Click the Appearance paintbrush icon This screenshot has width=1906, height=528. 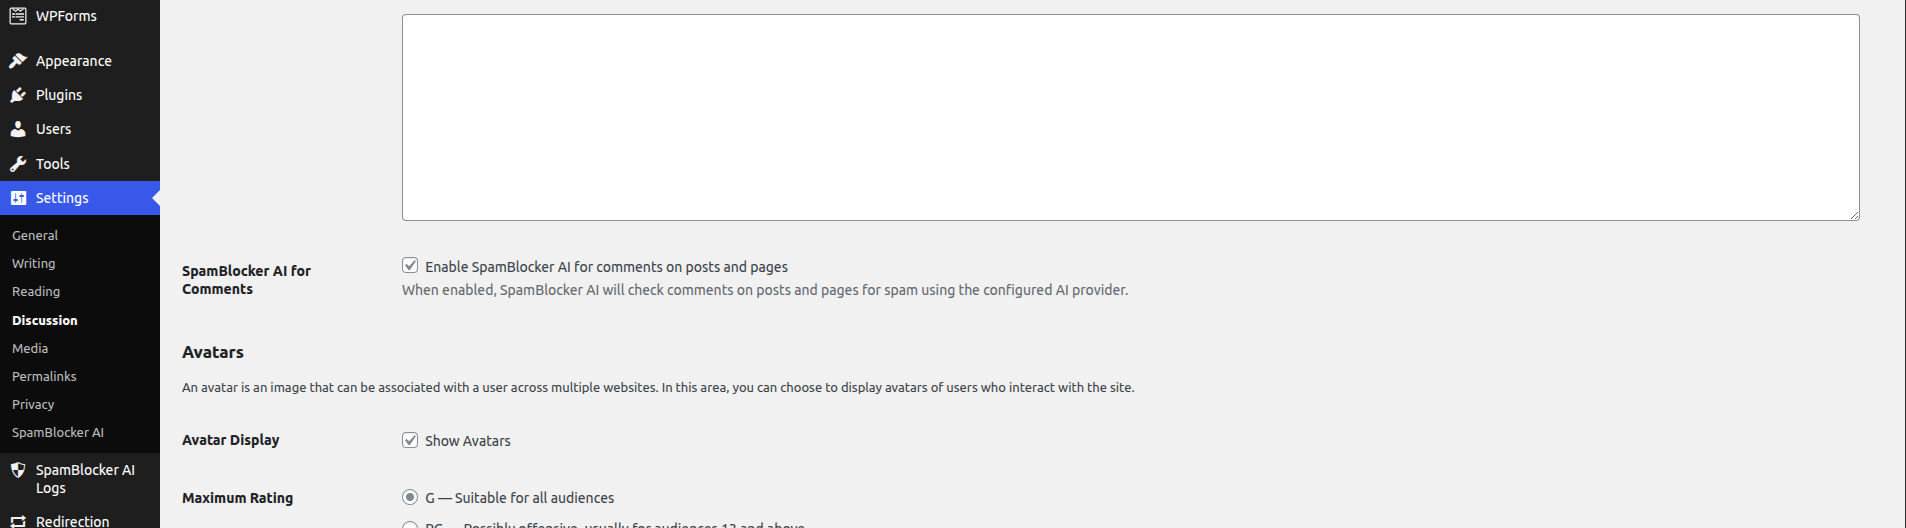[x=18, y=61]
